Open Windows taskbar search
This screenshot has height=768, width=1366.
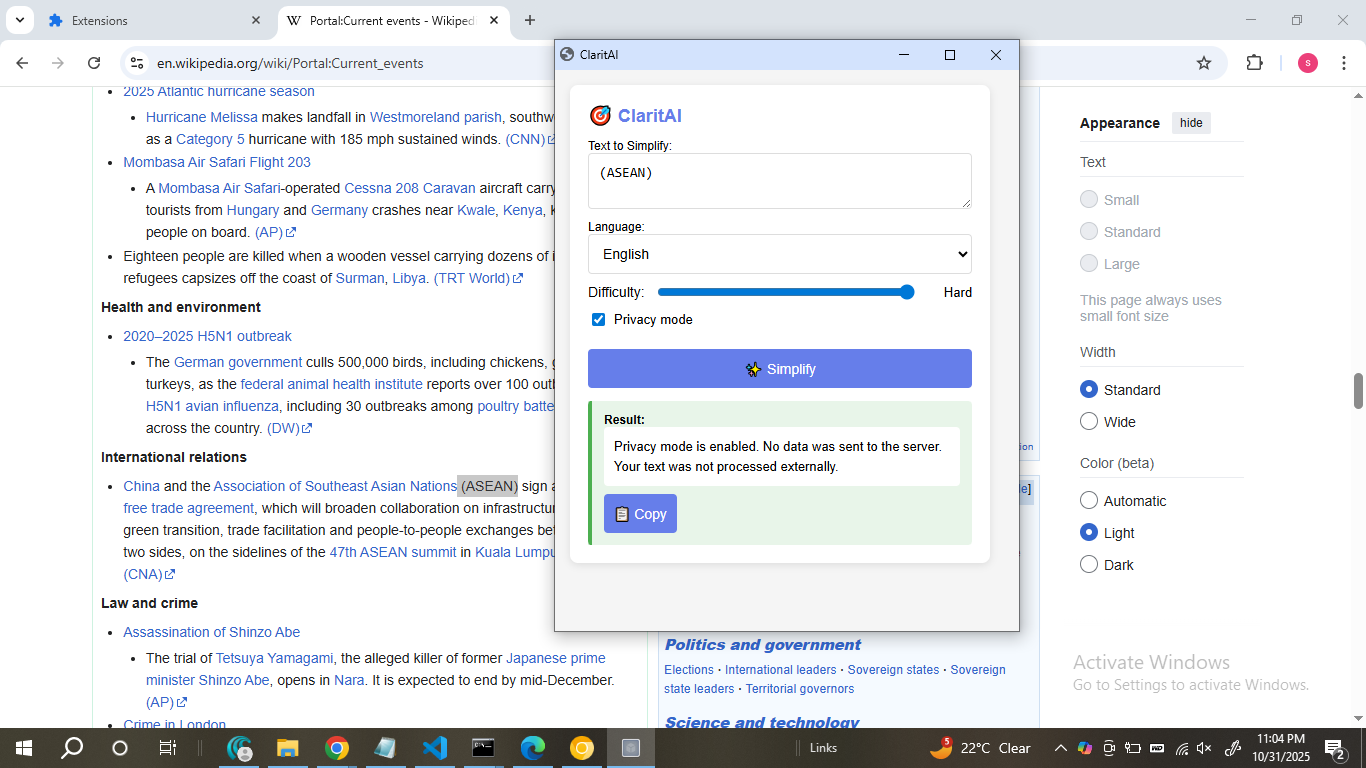pos(72,748)
